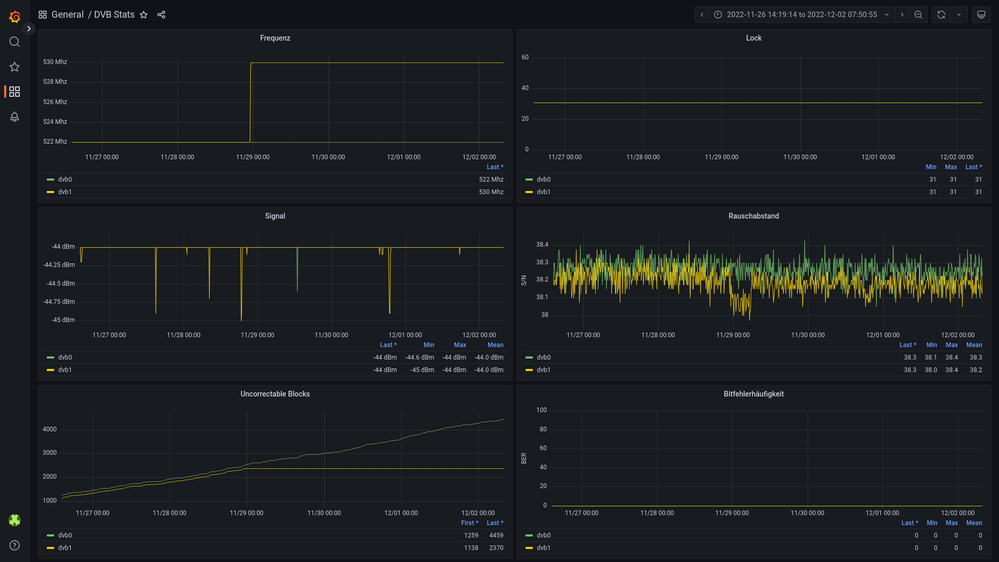Viewport: 999px width, 562px height.
Task: Switch to kiosk view with monitor icon
Action: [x=980, y=15]
